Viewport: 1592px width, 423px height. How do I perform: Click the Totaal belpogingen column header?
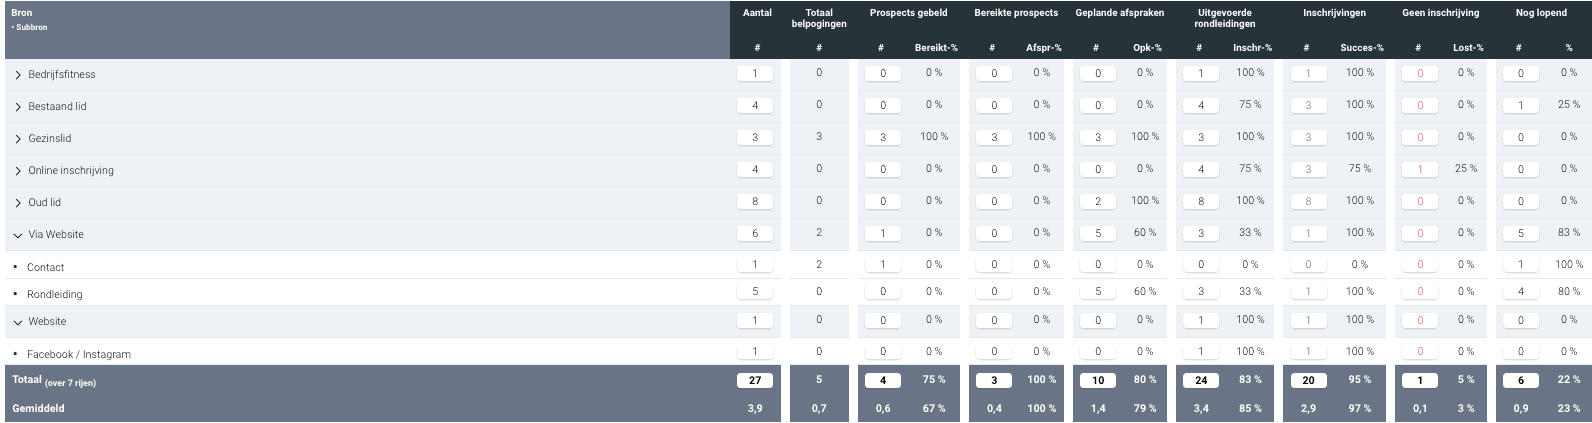819,18
